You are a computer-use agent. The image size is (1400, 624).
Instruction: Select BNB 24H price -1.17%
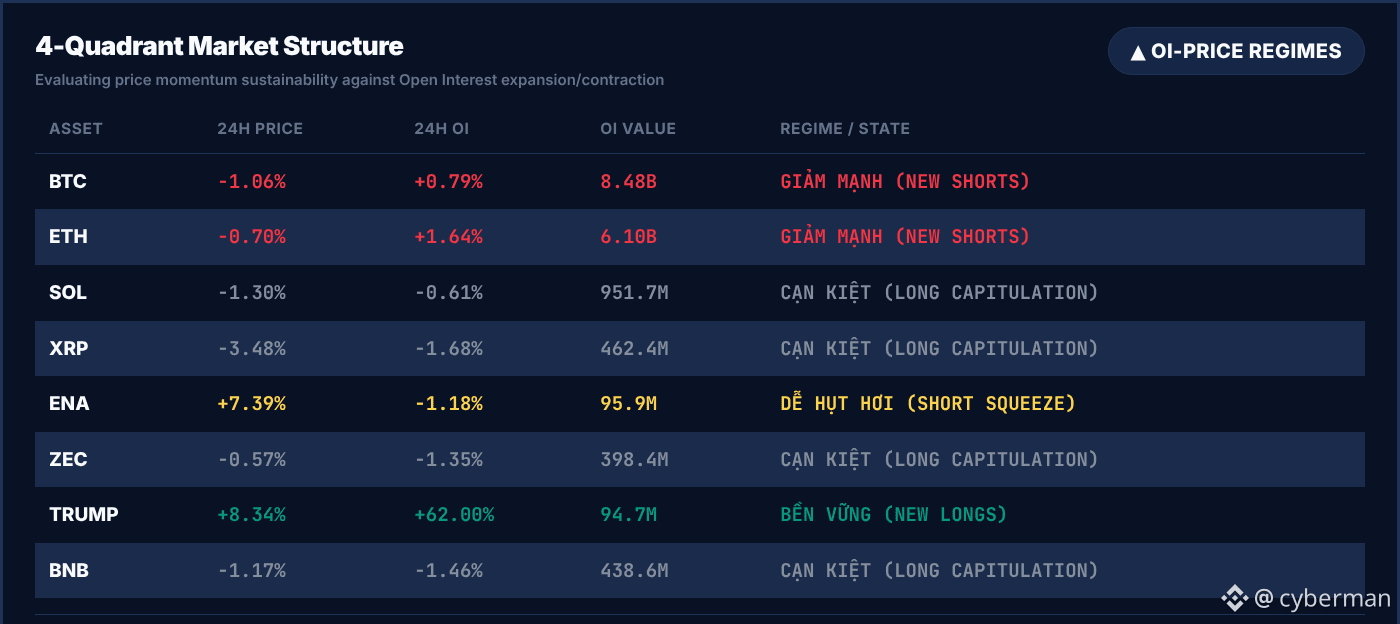(x=251, y=571)
